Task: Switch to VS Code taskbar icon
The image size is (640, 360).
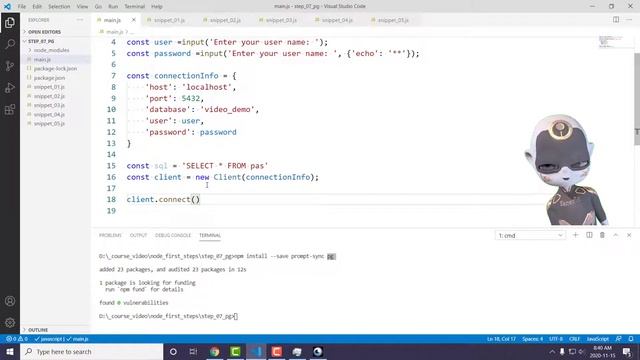Action: (x=256, y=351)
